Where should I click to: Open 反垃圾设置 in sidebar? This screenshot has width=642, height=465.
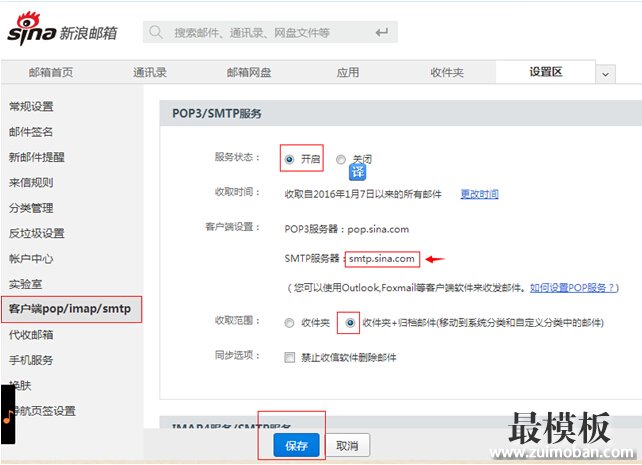(37, 233)
